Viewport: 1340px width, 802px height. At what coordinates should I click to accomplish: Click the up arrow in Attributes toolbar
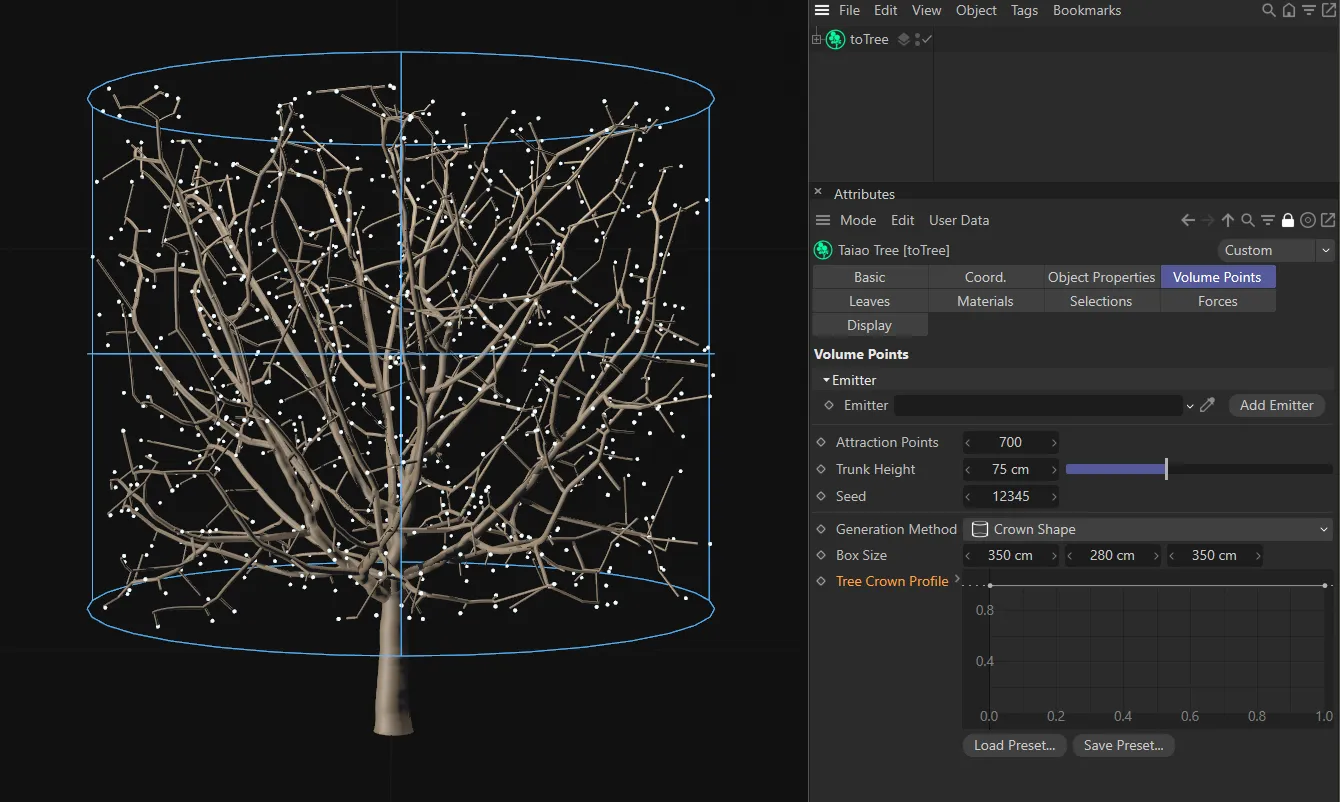1228,220
